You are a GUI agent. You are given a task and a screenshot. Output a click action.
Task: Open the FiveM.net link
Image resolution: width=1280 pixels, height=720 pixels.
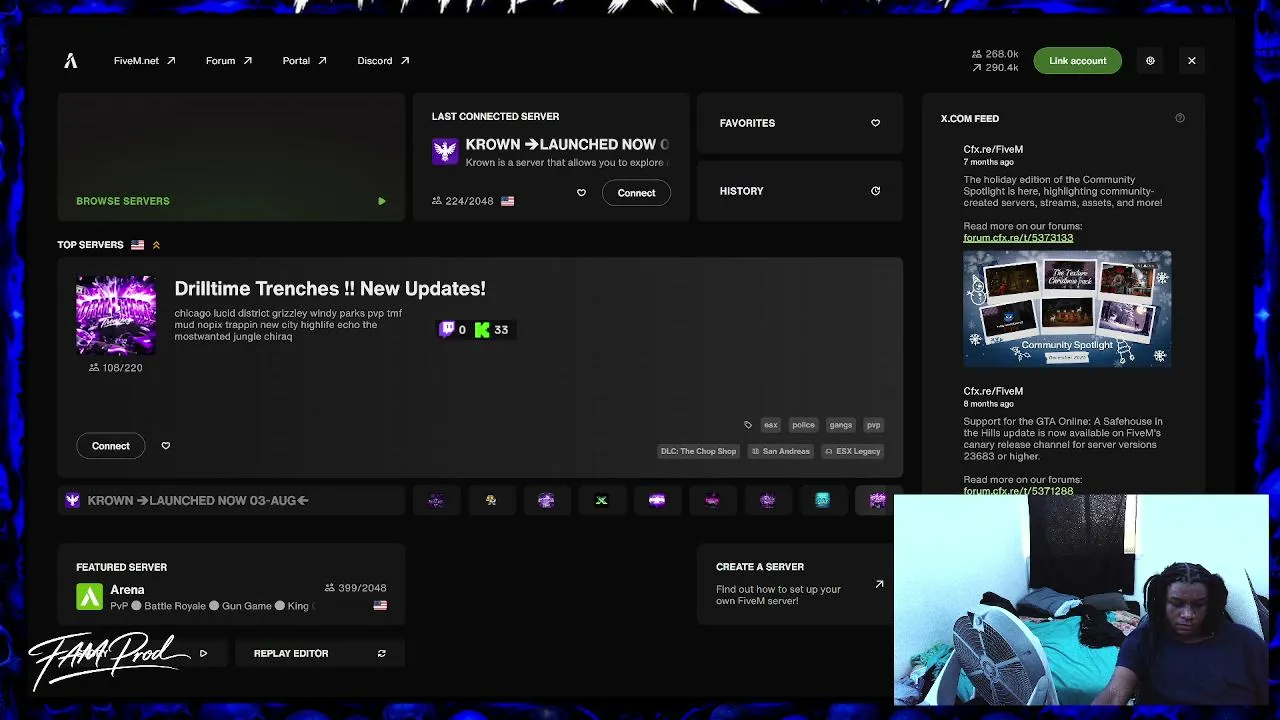[145, 61]
